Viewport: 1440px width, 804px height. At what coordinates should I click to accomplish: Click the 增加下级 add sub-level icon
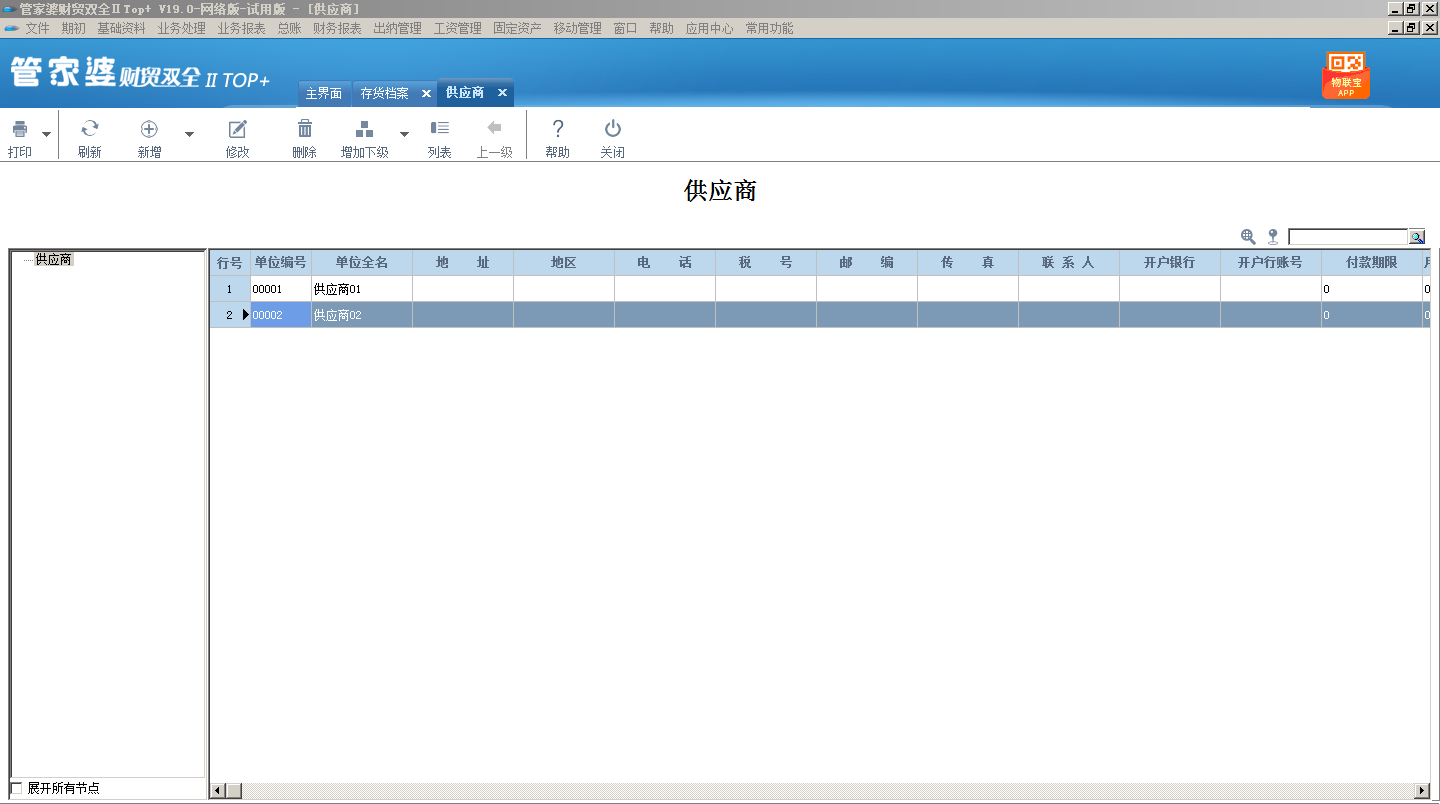(x=365, y=128)
